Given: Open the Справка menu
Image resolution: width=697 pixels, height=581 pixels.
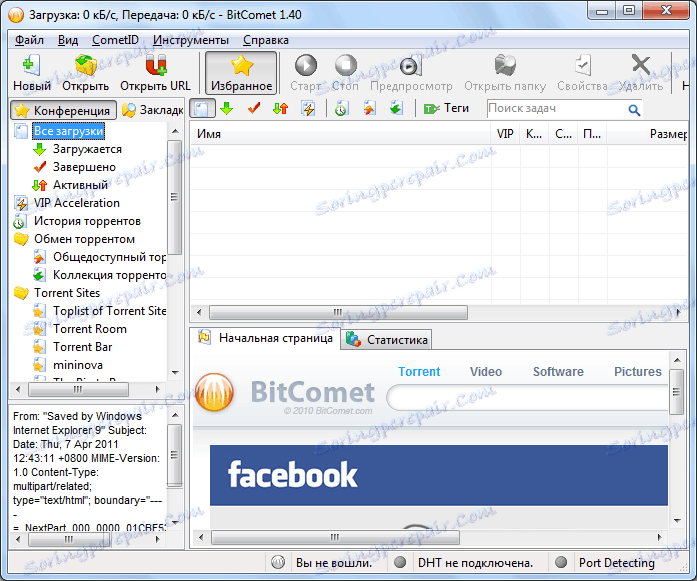Looking at the screenshot, I should pos(266,40).
